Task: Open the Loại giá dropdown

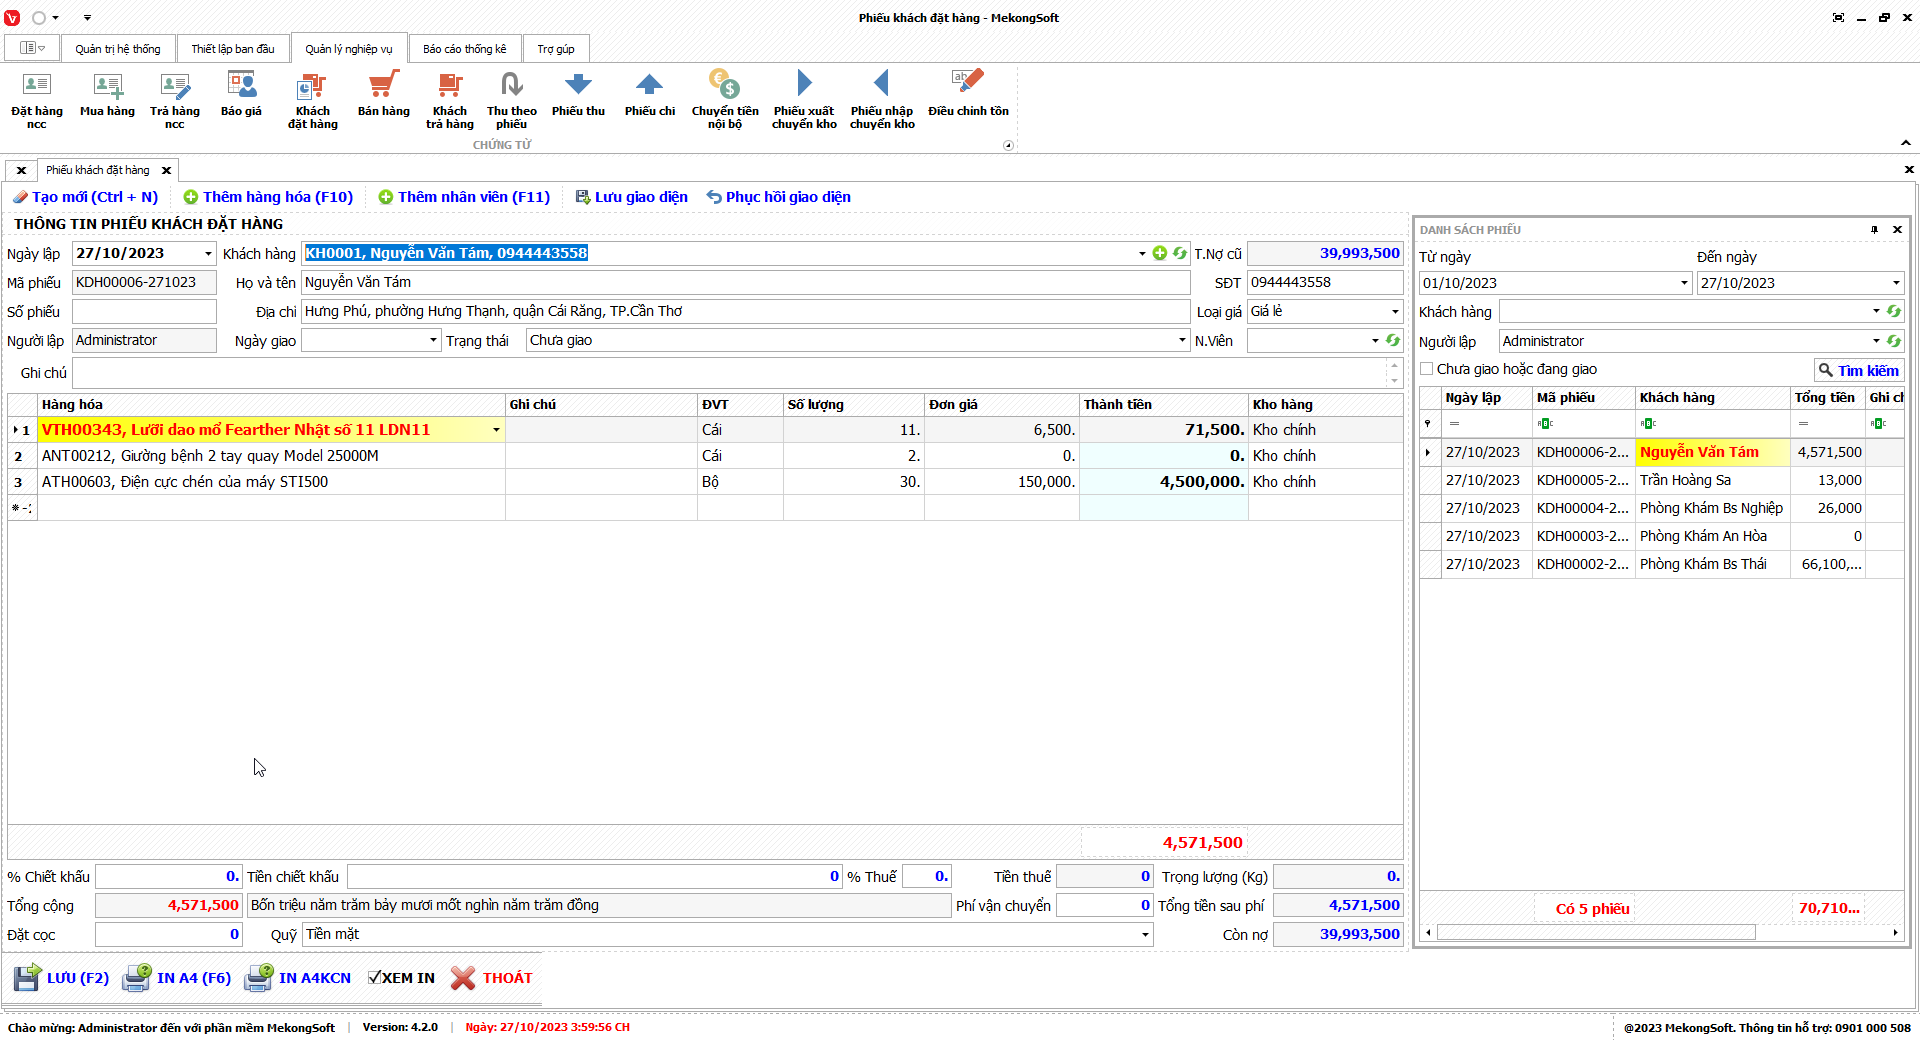Action: click(x=1395, y=312)
